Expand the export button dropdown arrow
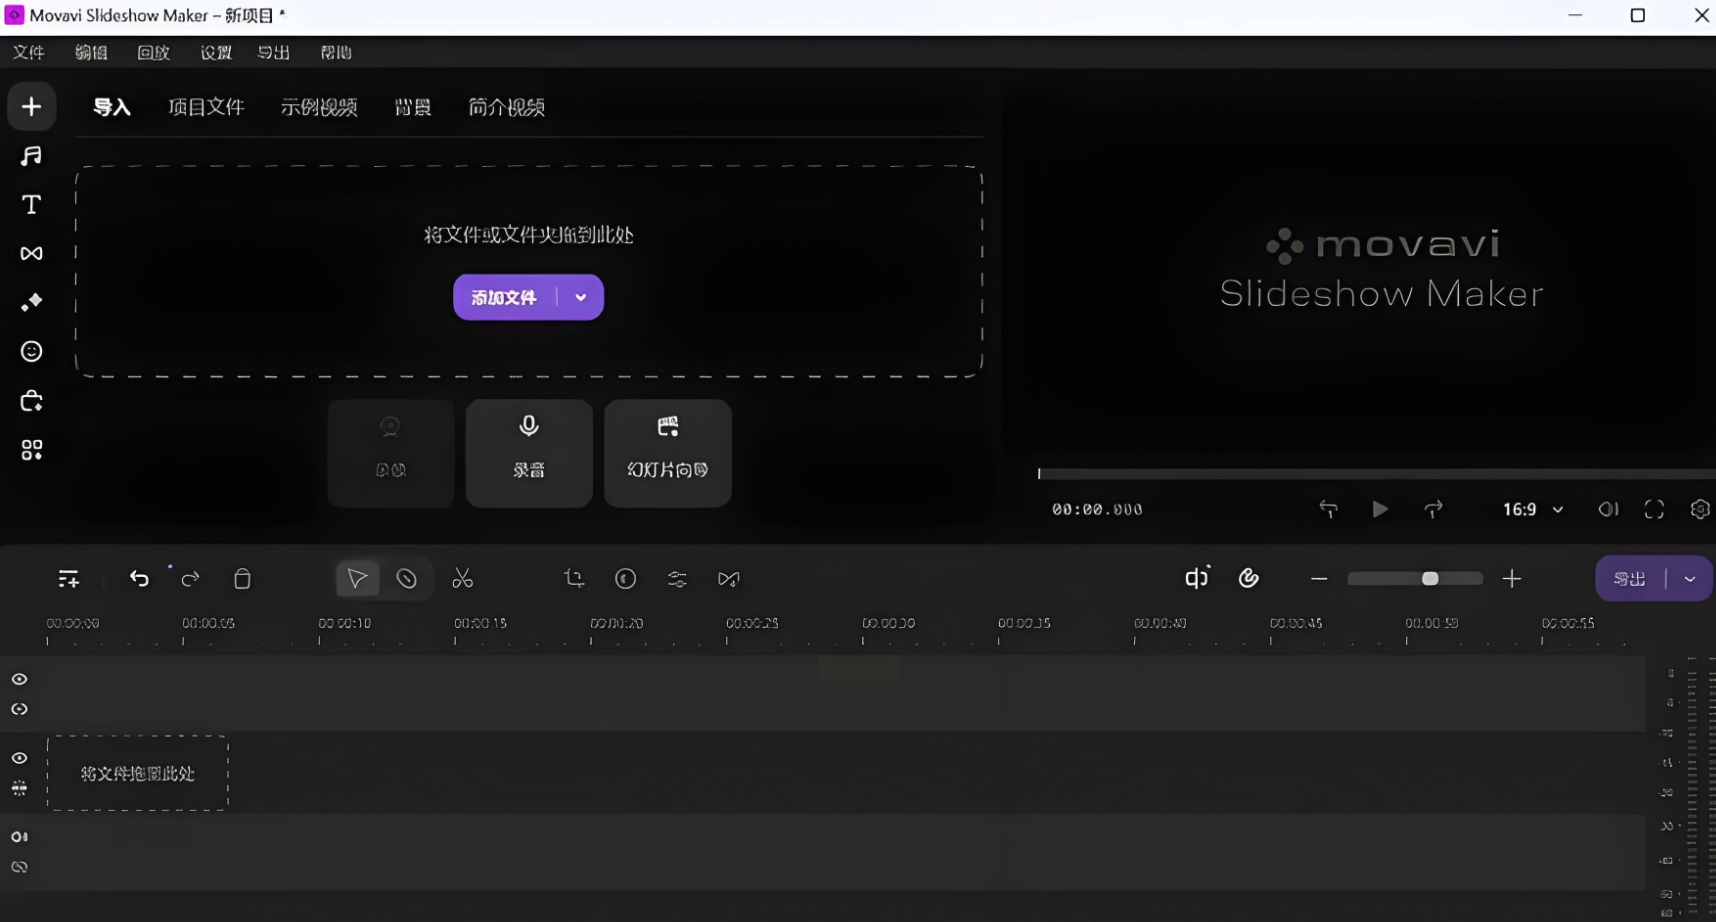The image size is (1716, 922). coord(1690,579)
